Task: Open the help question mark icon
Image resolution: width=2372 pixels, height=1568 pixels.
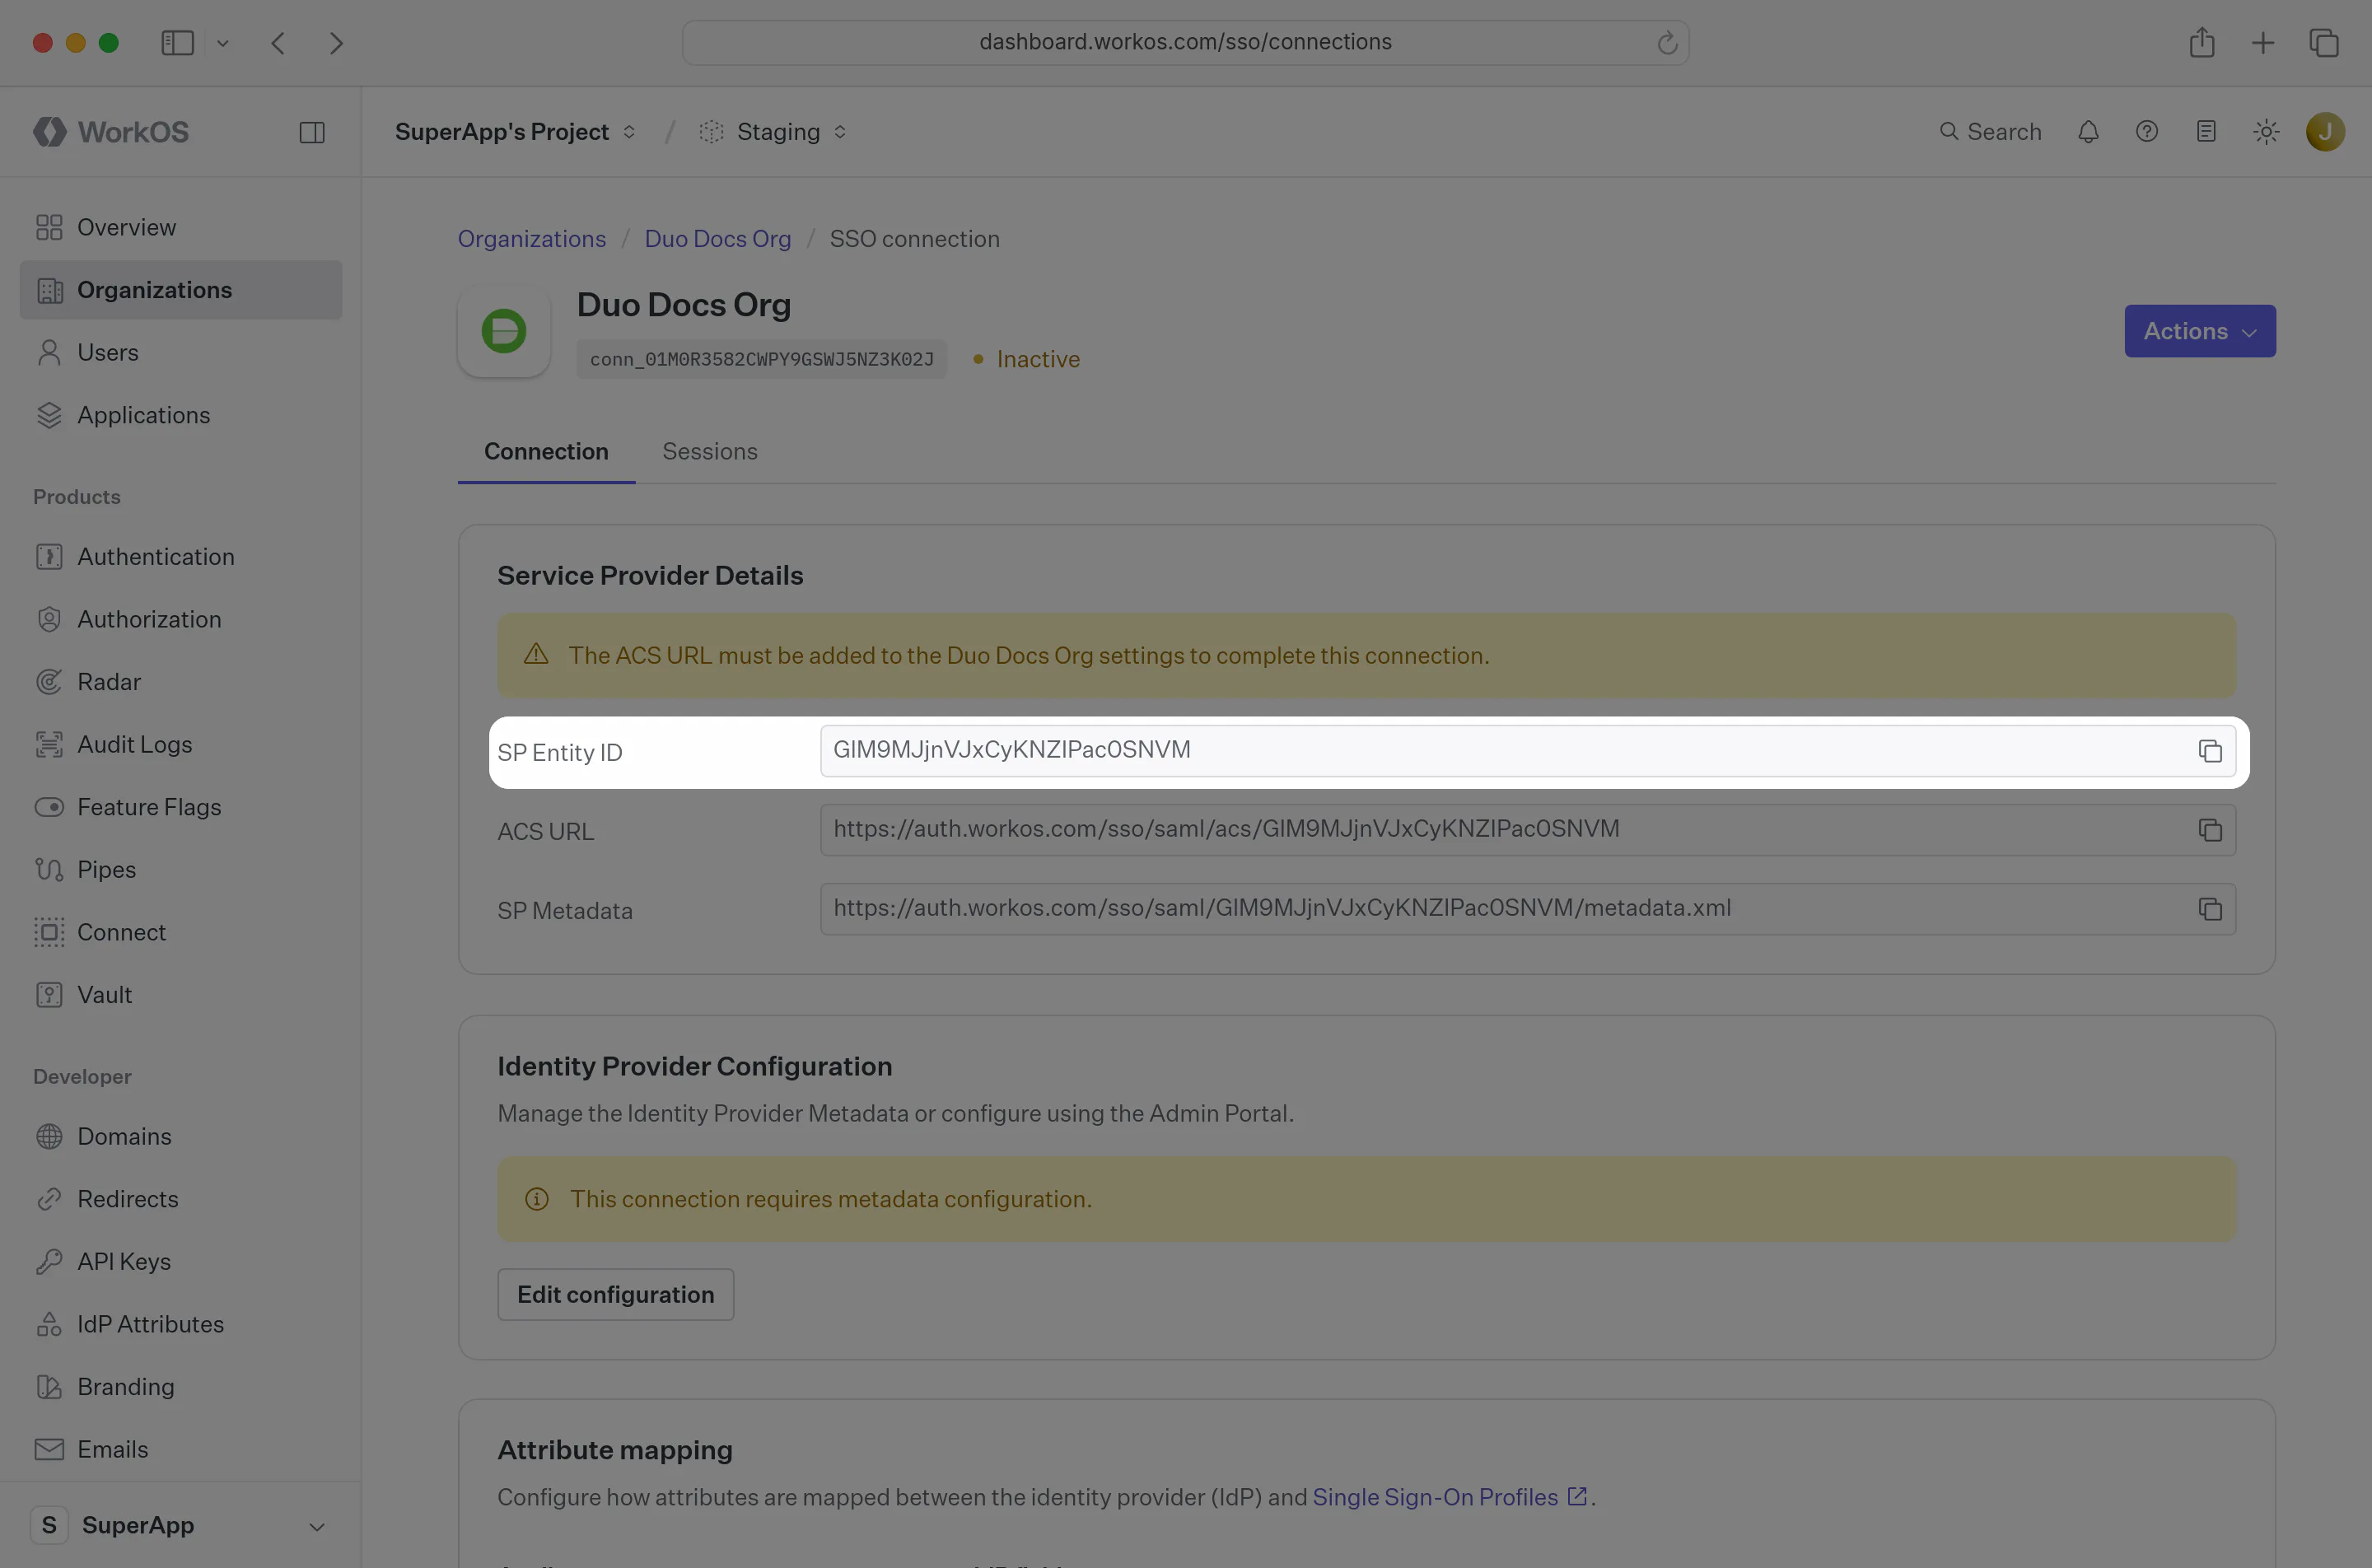Action: (x=2147, y=132)
